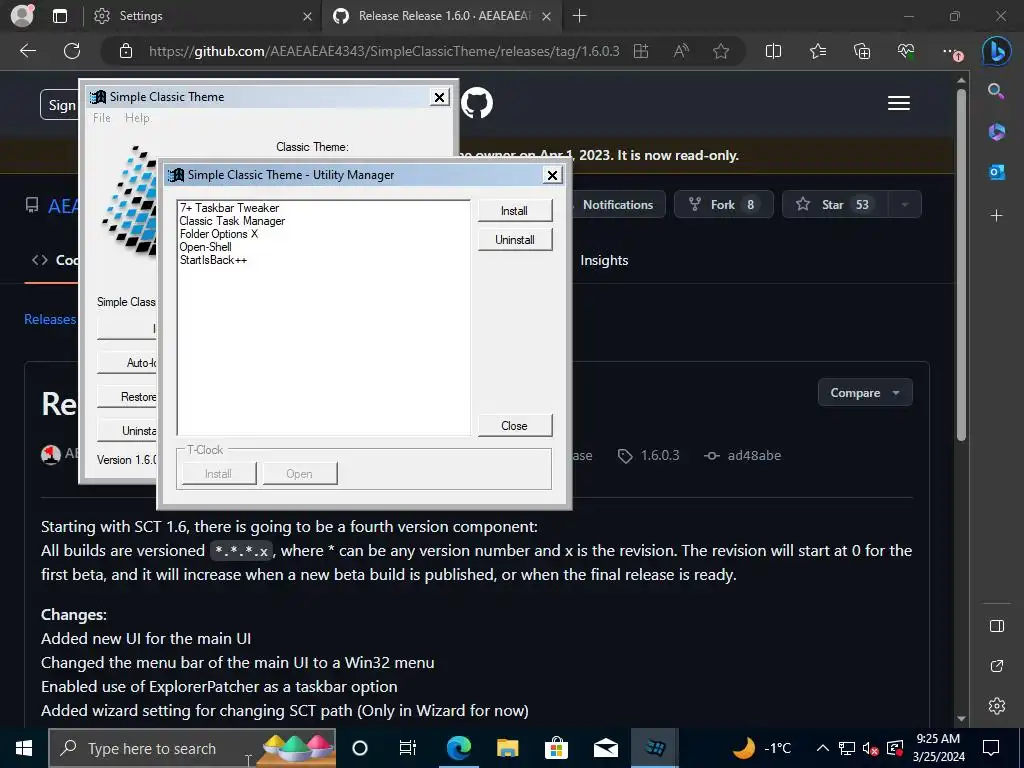This screenshot has width=1024, height=768.
Task: Open Edge Settings and more menu
Action: (x=952, y=51)
